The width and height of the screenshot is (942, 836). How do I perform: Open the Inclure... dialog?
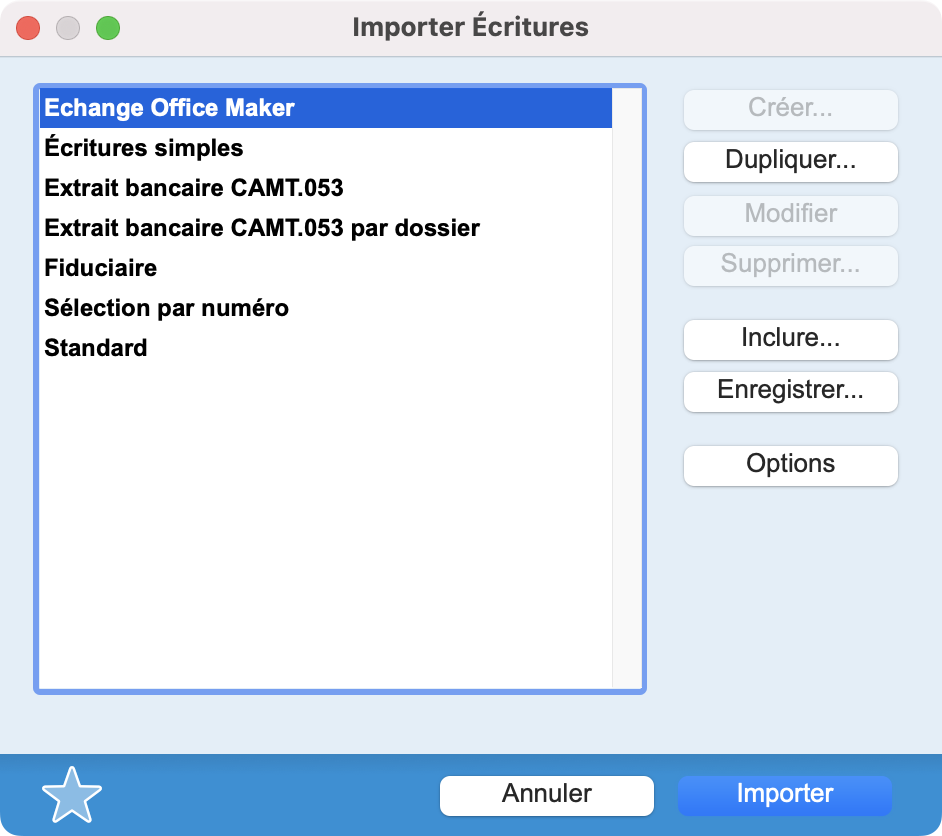tap(791, 339)
